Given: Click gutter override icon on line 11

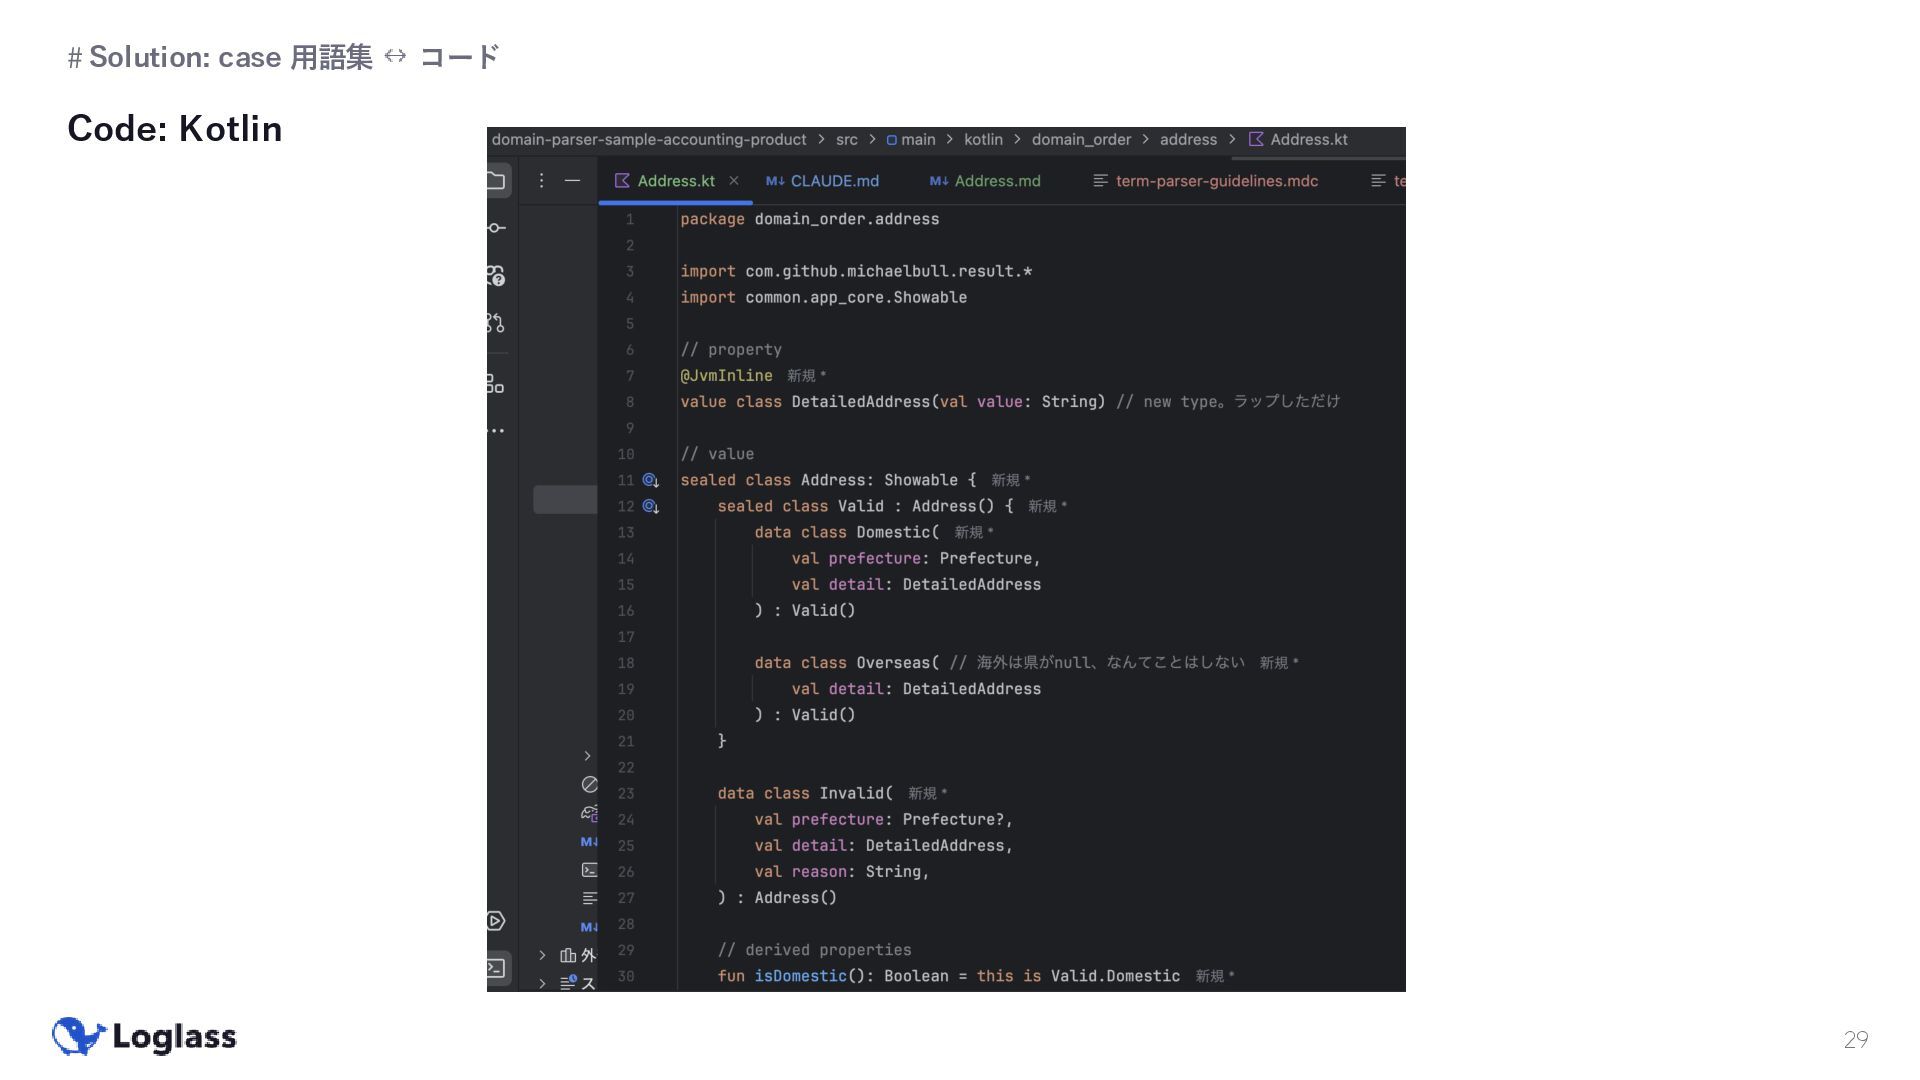Looking at the screenshot, I should click(x=650, y=481).
